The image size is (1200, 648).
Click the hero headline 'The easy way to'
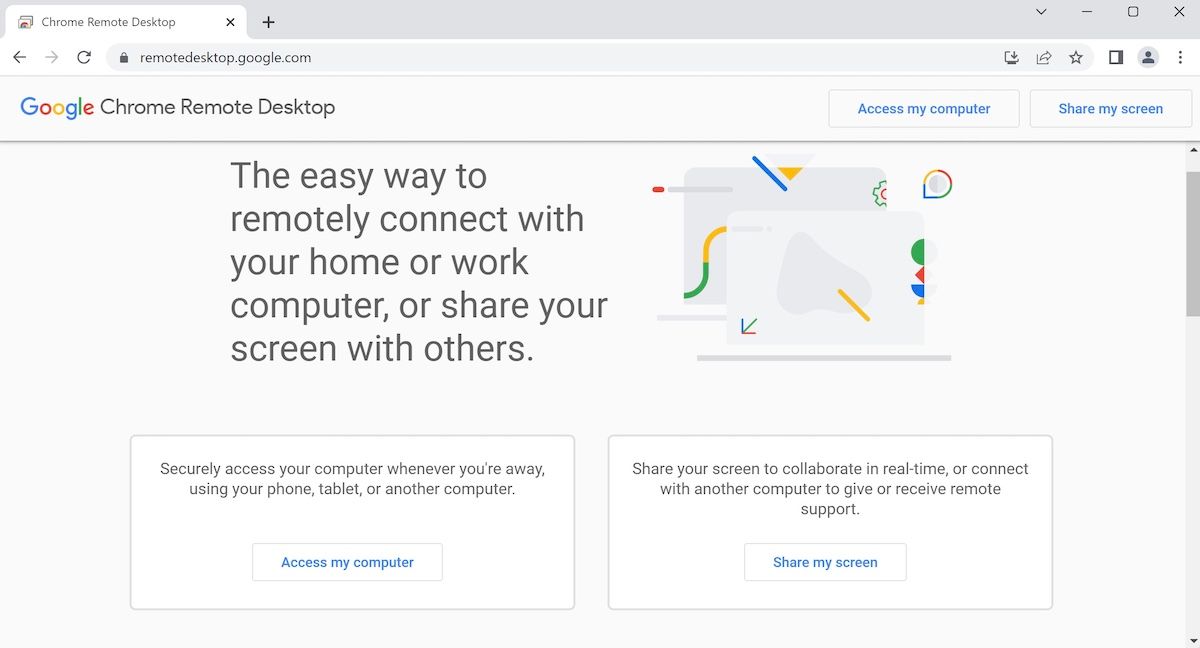click(359, 176)
